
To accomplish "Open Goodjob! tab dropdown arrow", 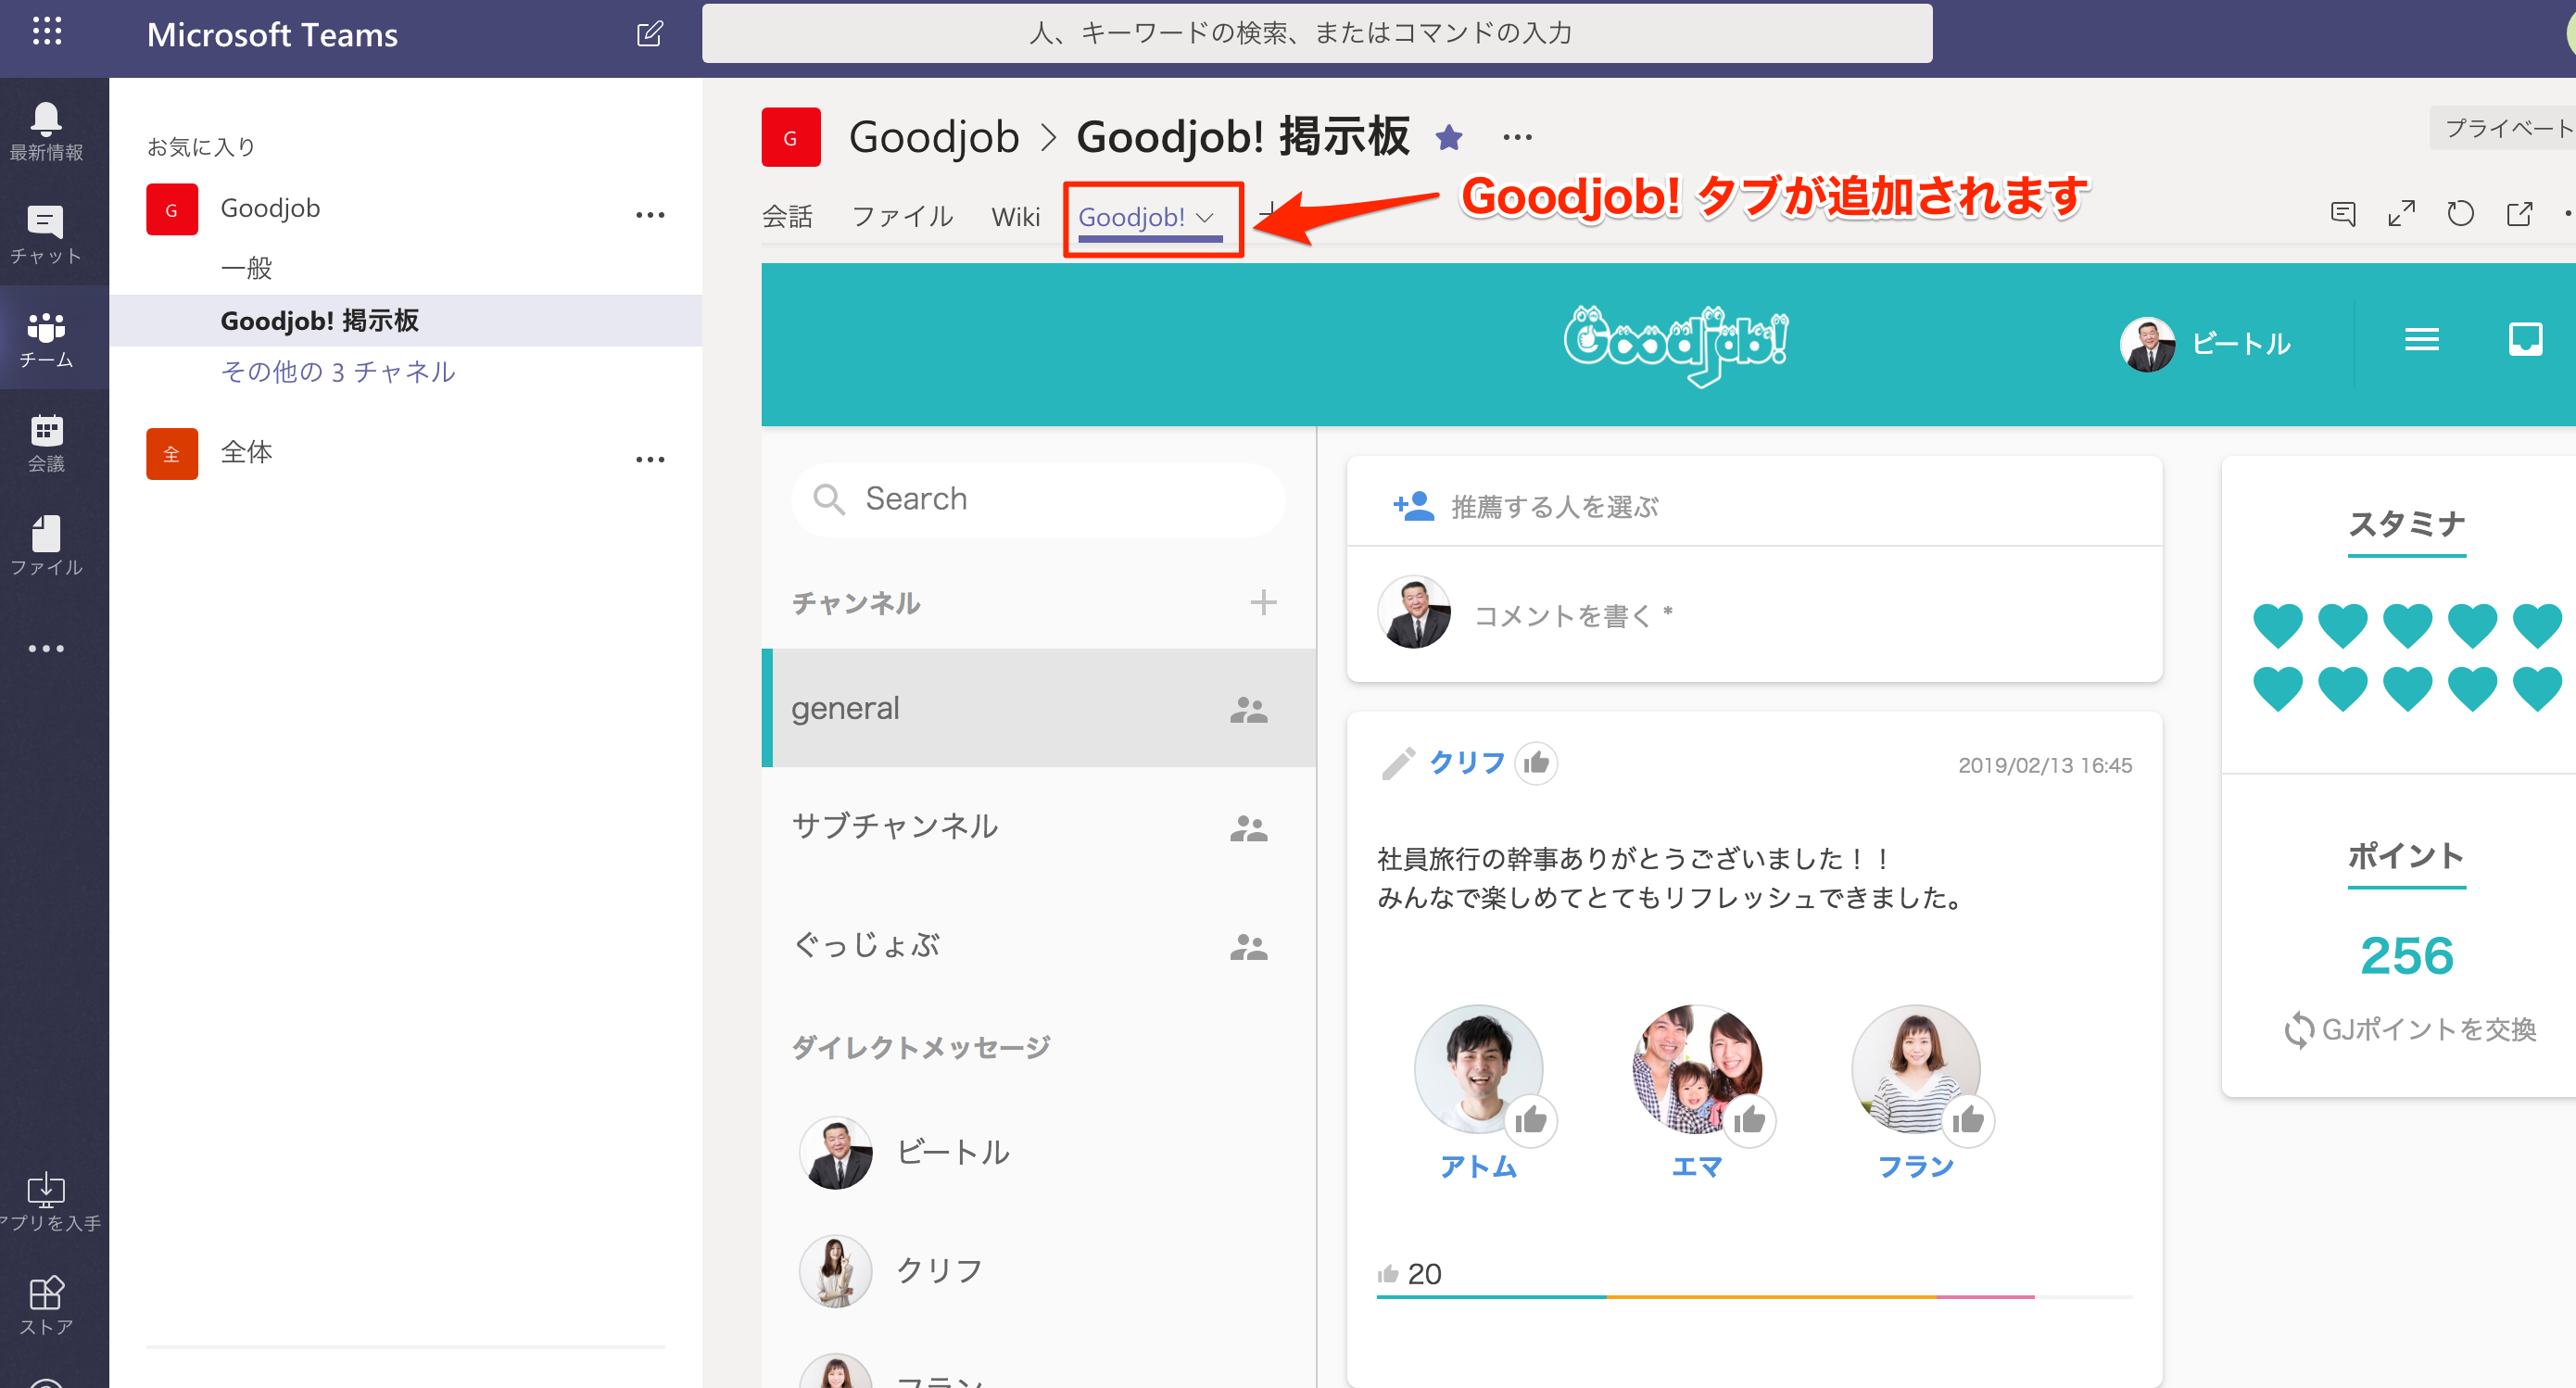I will 1205,217.
